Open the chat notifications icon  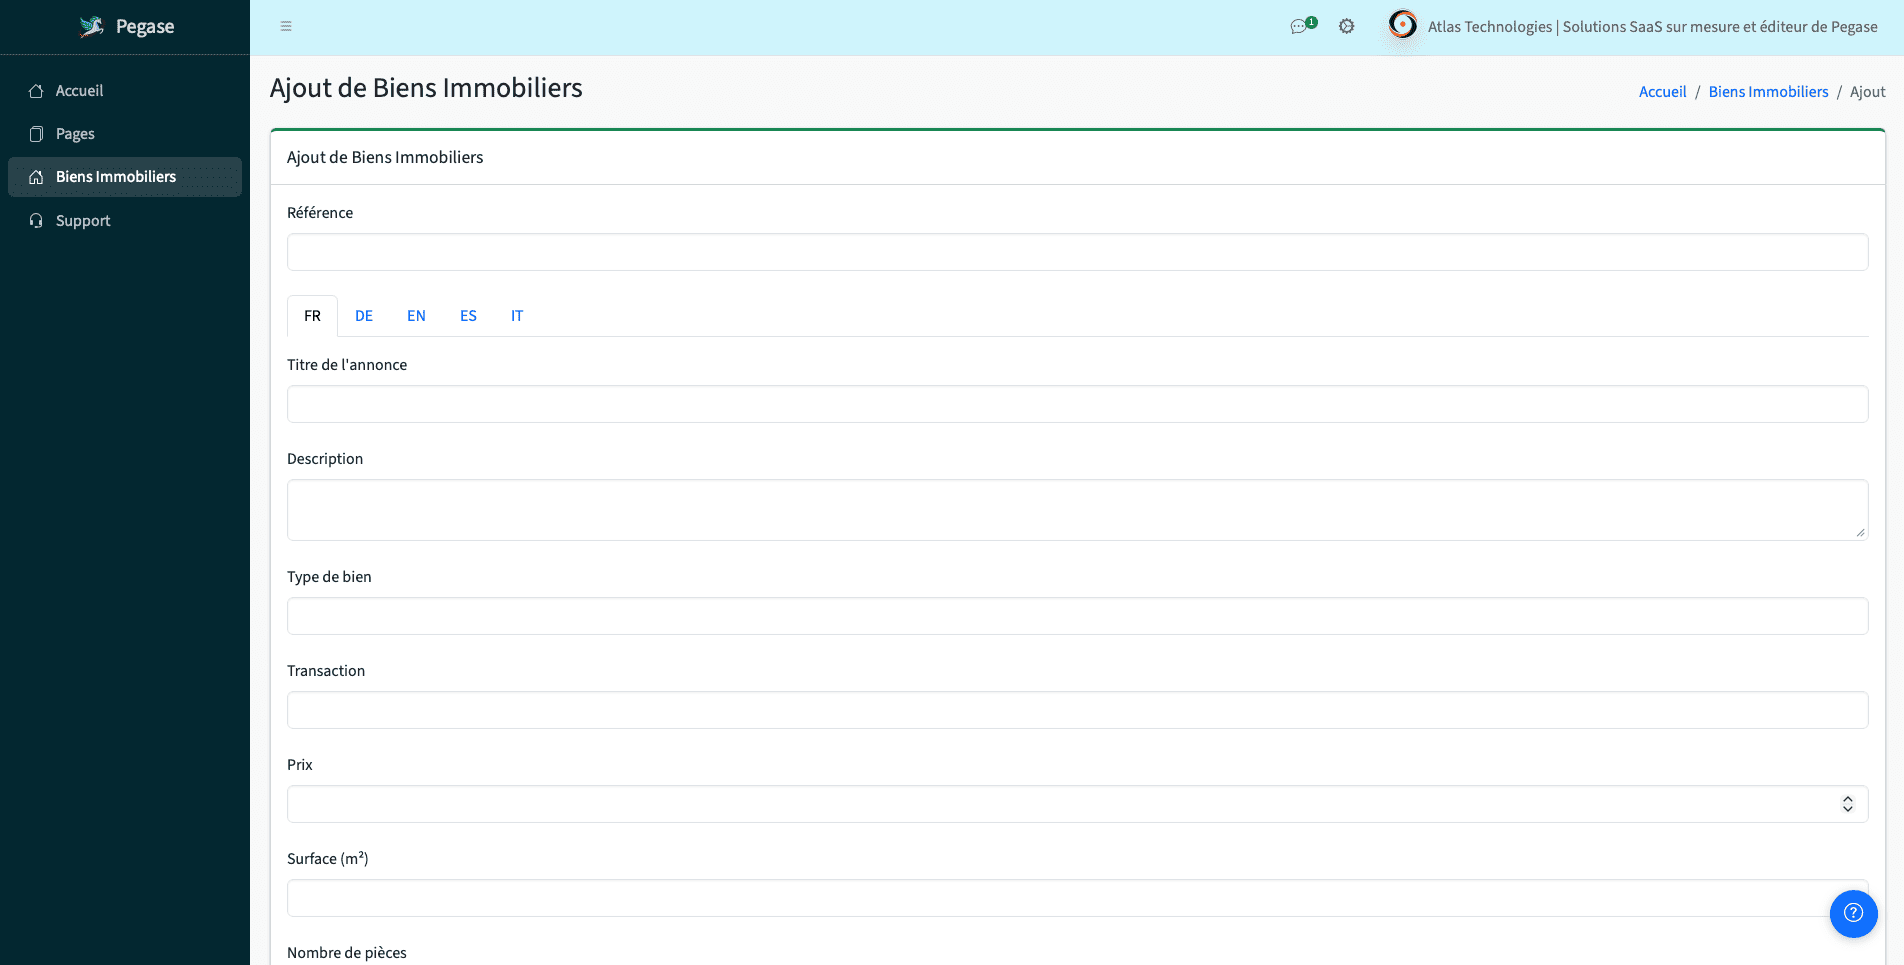pyautogui.click(x=1301, y=26)
